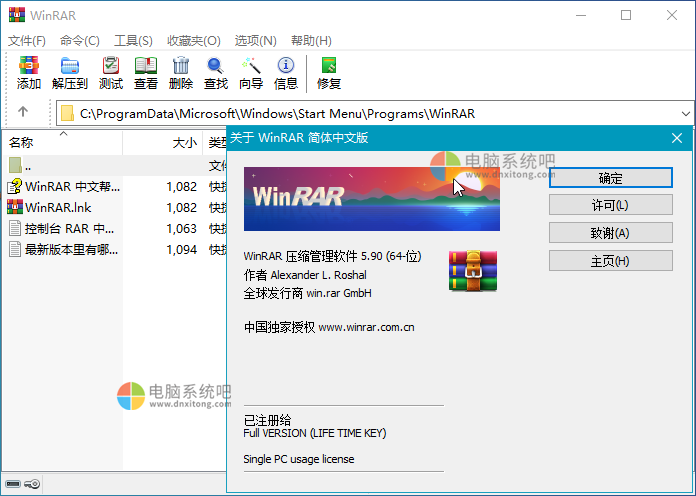Open the 工具(S) menu
The height and width of the screenshot is (496, 696).
(133, 41)
